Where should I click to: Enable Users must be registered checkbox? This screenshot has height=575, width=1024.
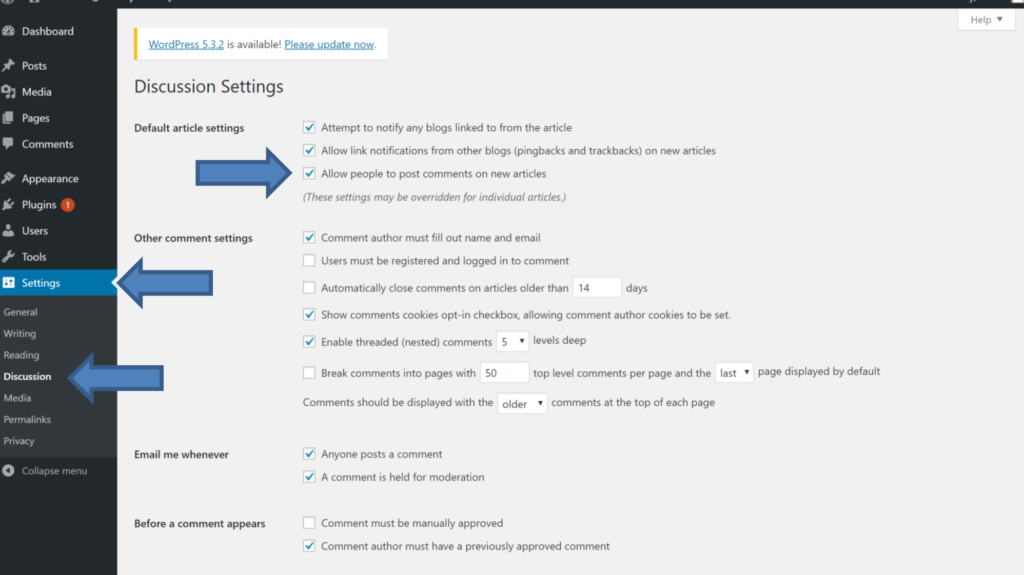309,261
